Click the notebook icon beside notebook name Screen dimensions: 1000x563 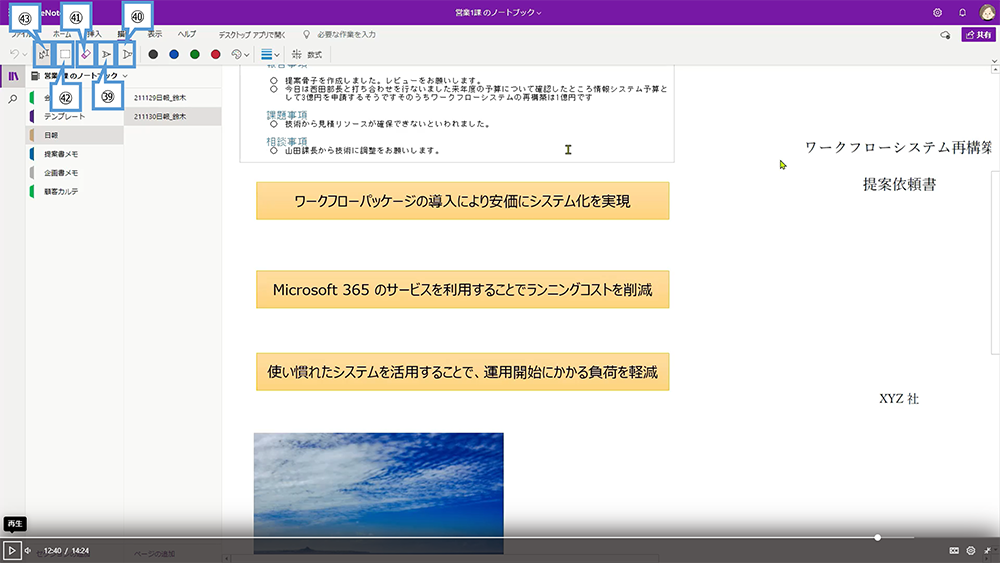36,76
